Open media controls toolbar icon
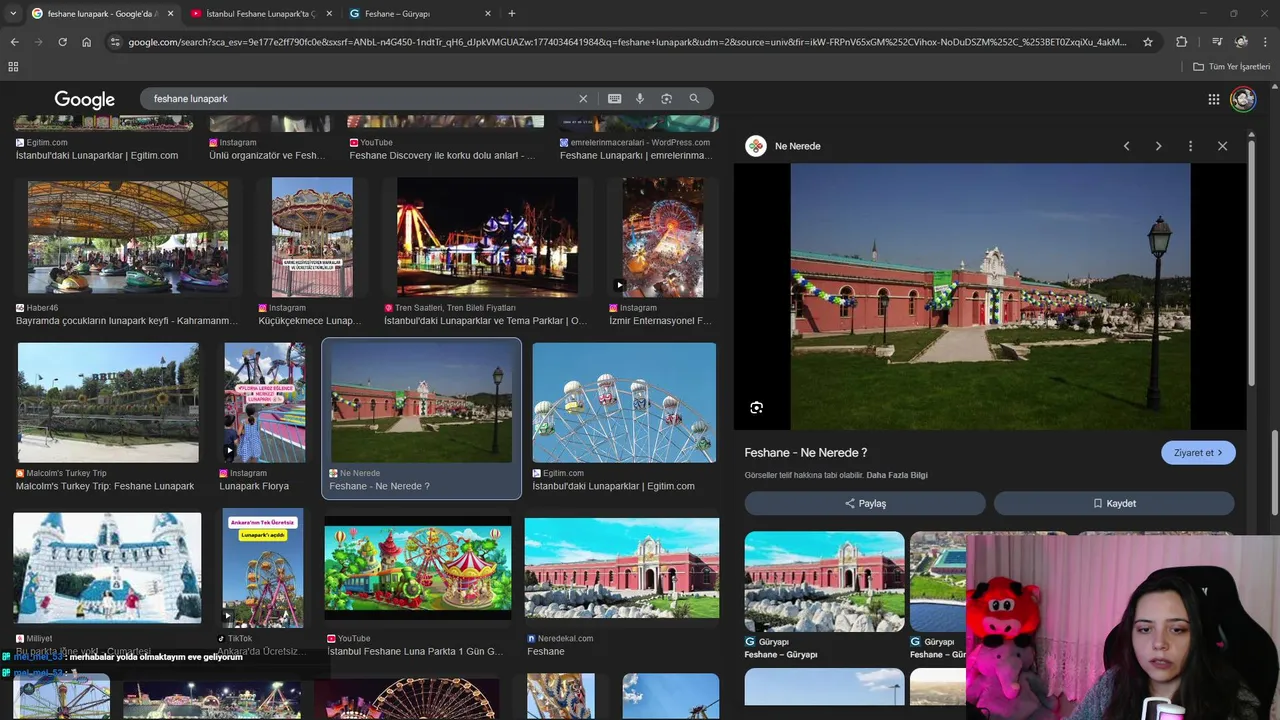Screen dimensions: 1280x720 (1217, 42)
